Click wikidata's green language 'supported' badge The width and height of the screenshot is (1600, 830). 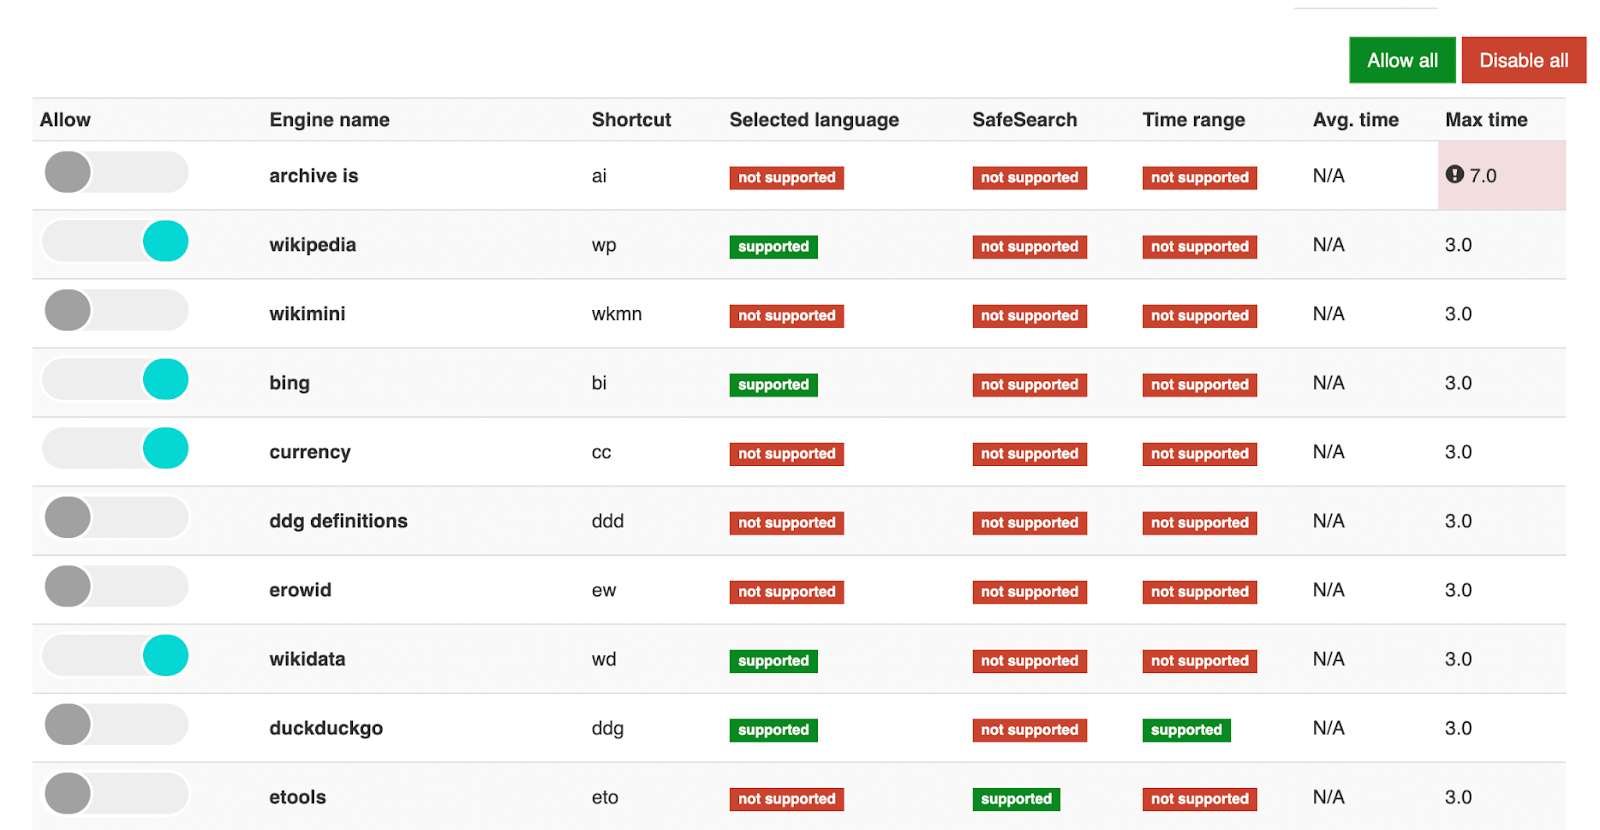(773, 660)
